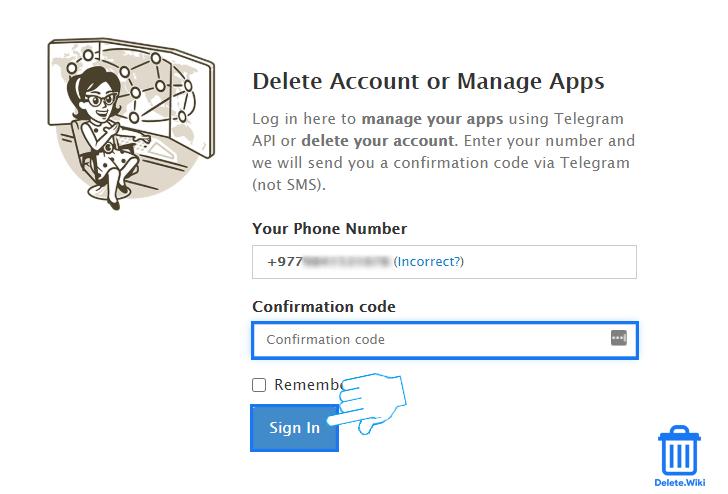Tick the Remember checkbox
The width and height of the screenshot is (728, 494).
[x=259, y=385]
